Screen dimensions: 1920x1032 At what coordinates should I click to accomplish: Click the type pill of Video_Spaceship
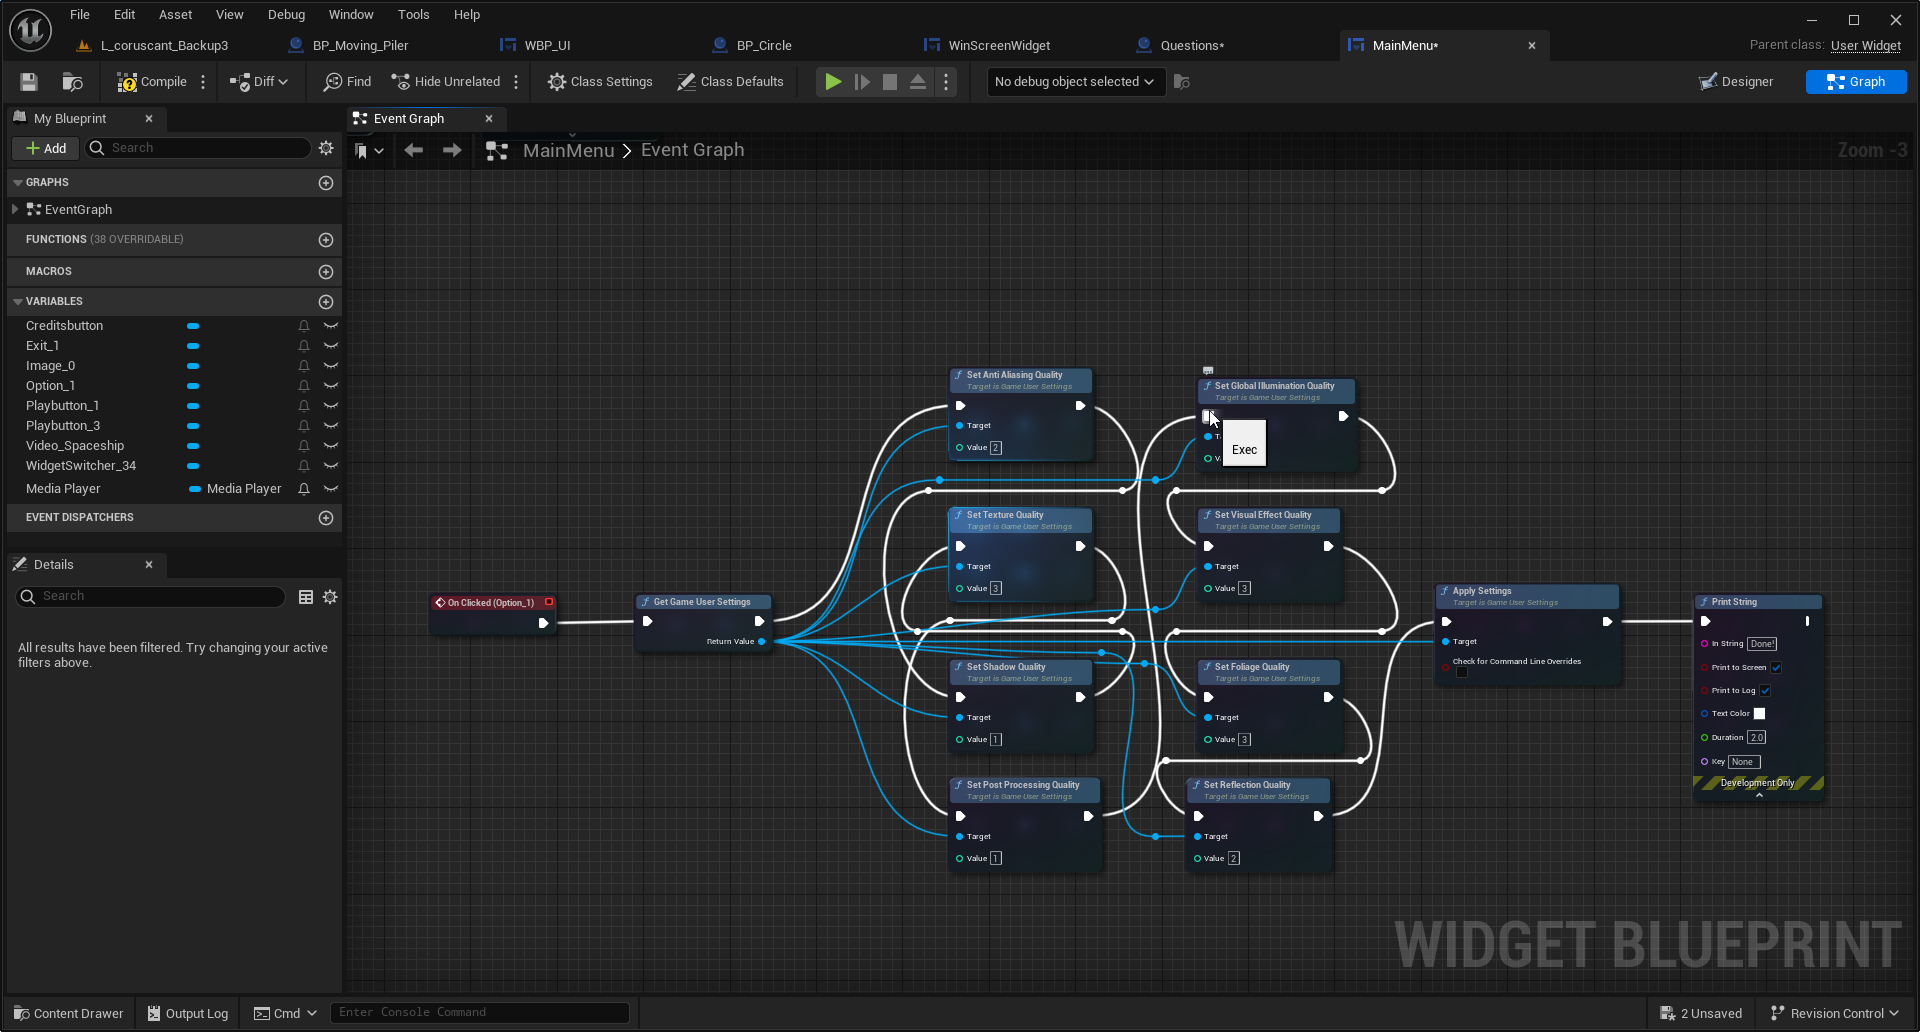point(193,446)
